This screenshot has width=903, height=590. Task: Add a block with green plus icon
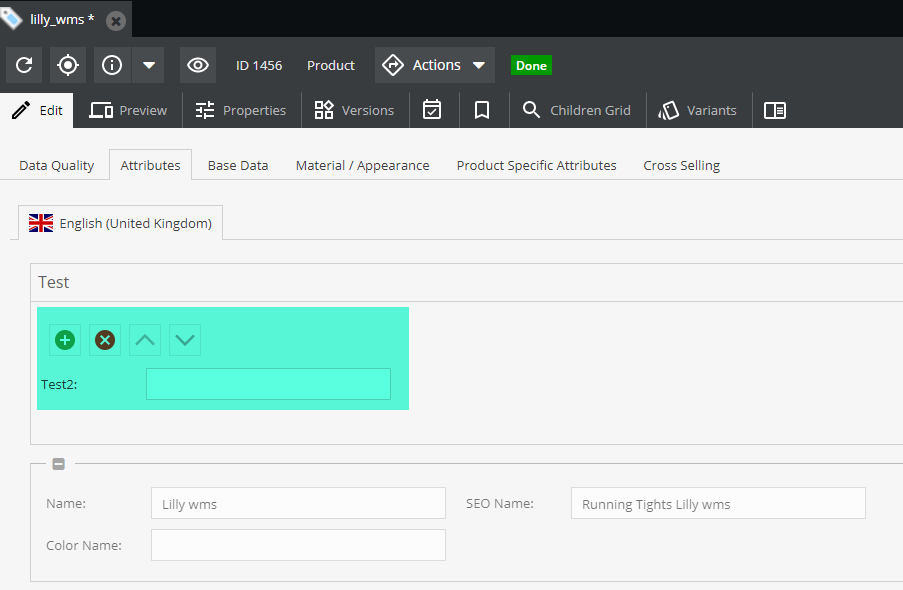click(x=65, y=340)
